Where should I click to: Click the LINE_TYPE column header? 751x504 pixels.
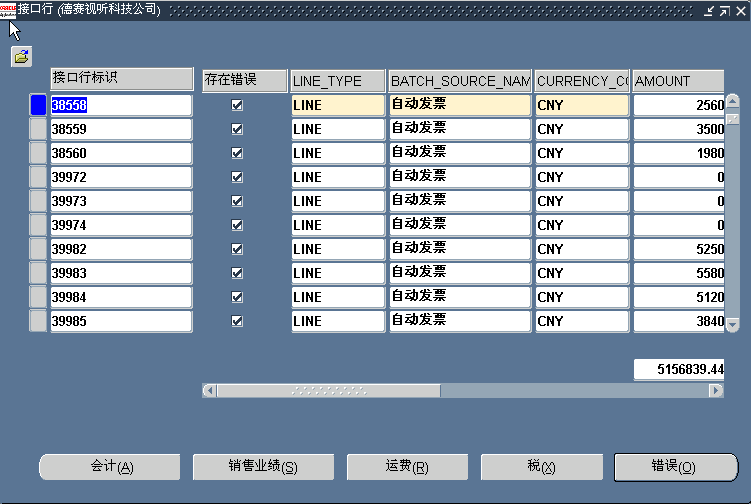click(337, 81)
